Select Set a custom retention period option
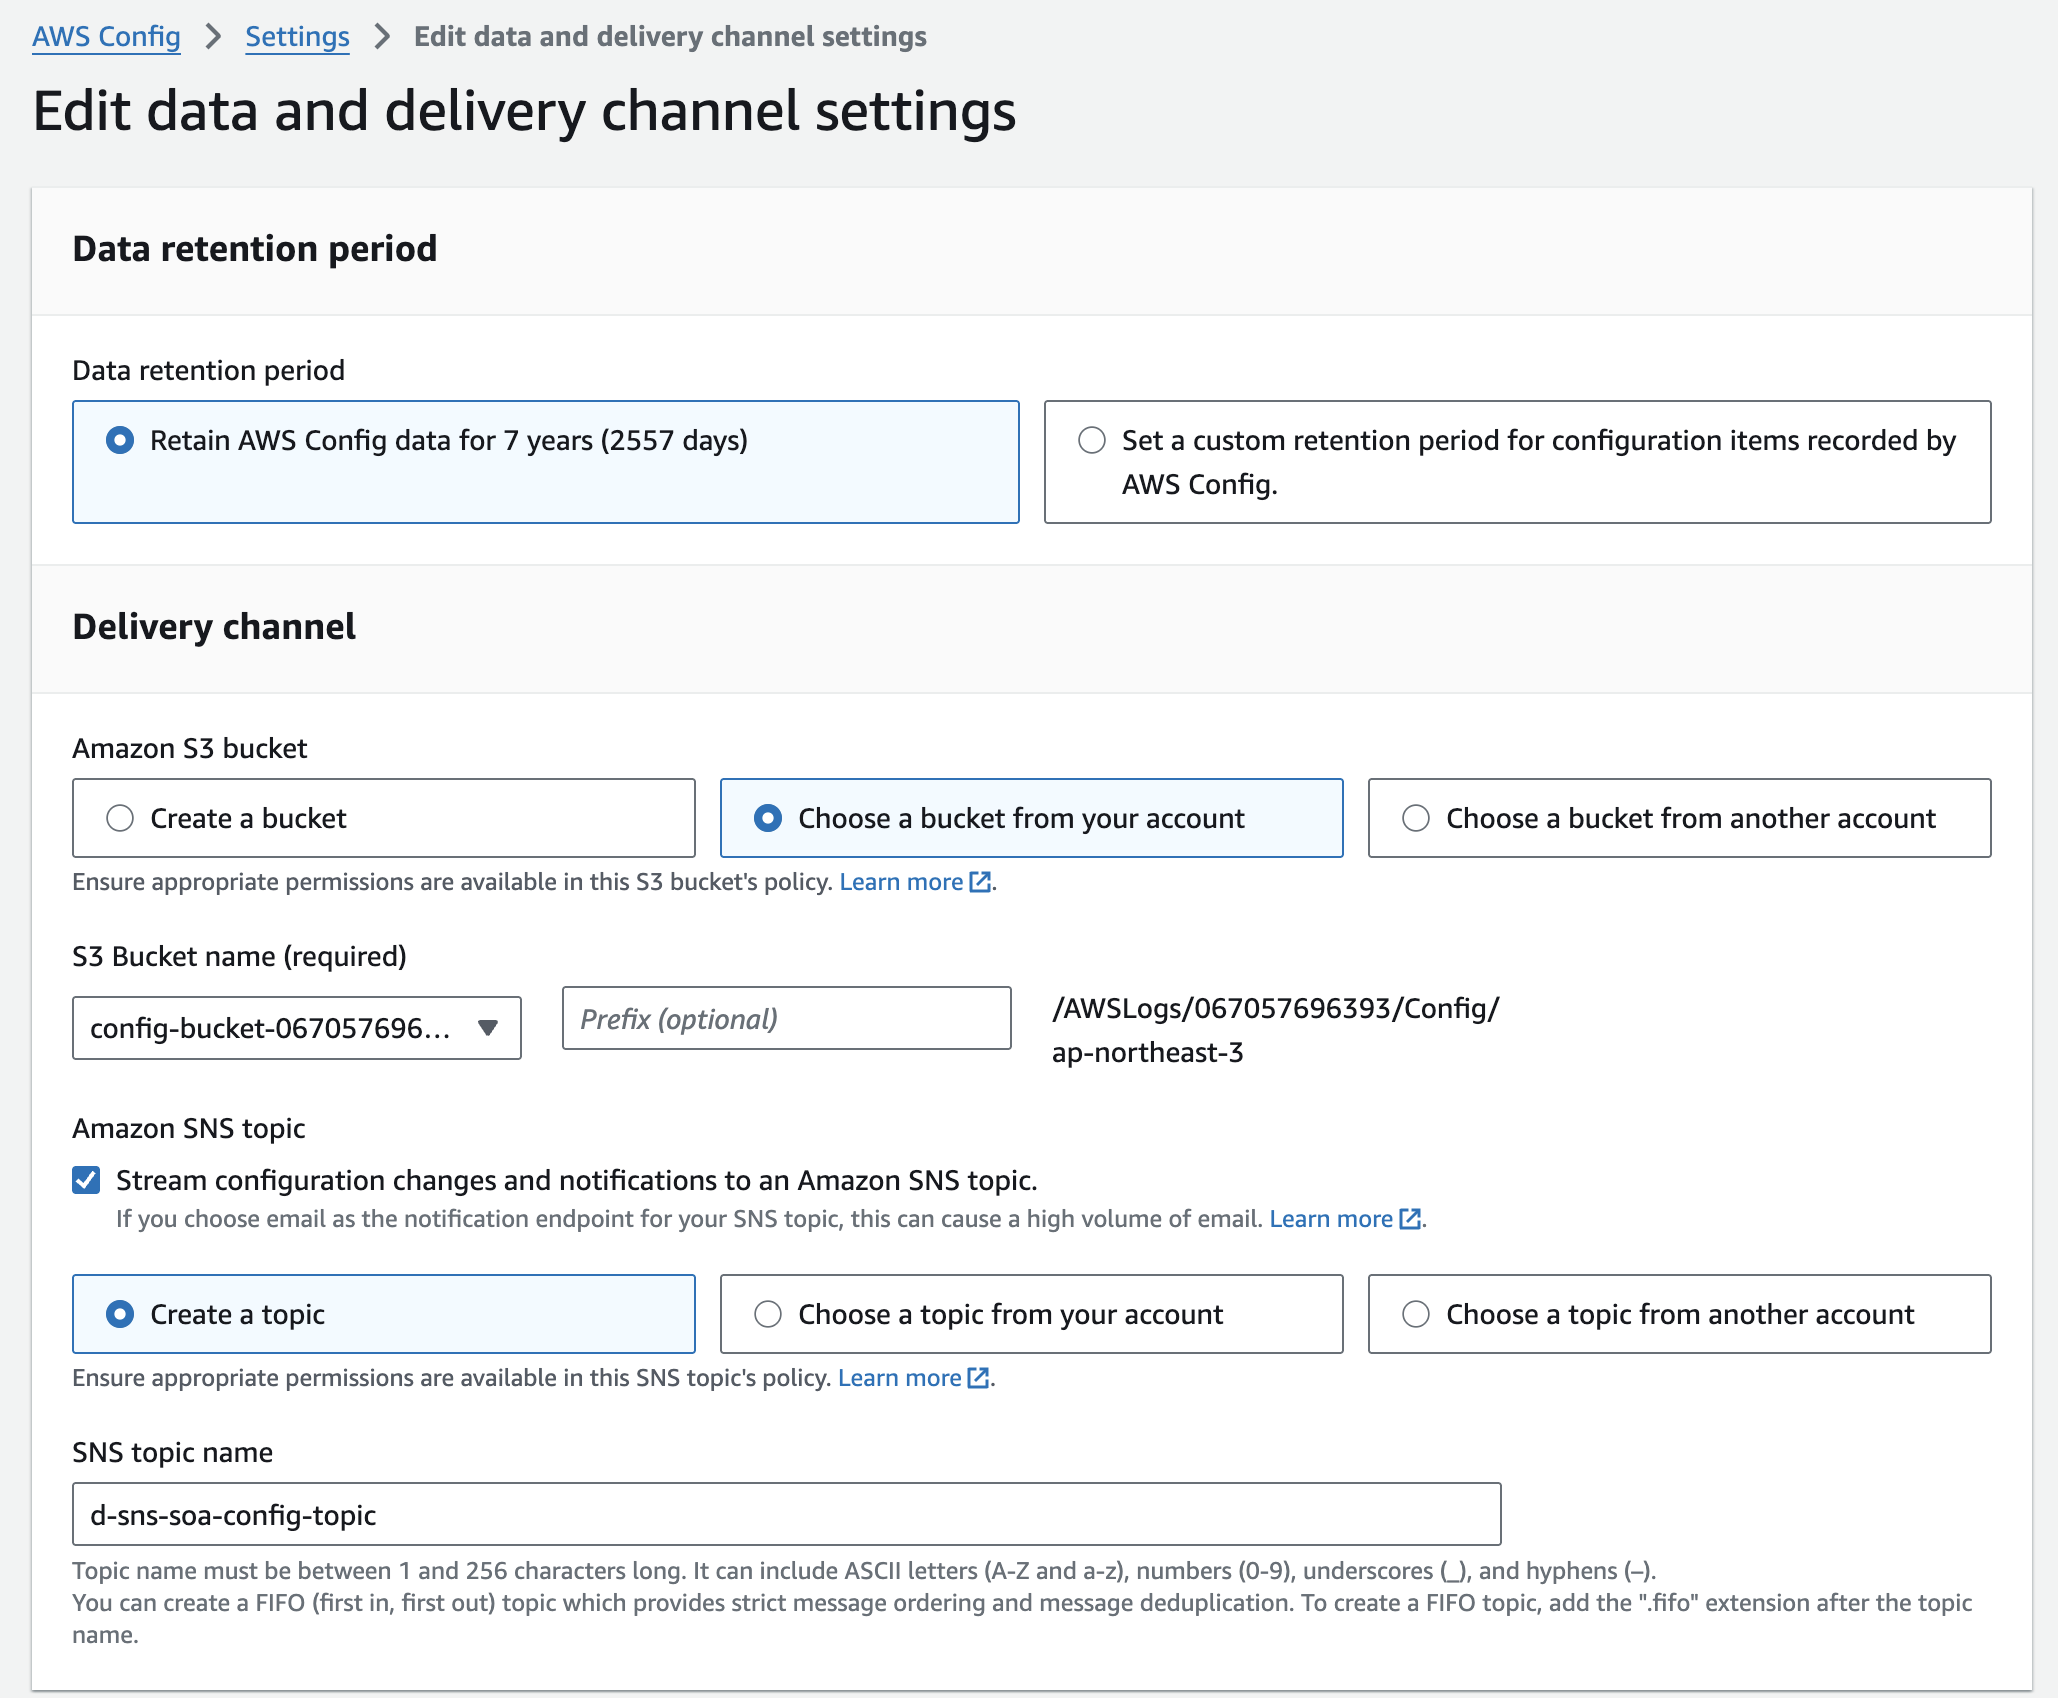The height and width of the screenshot is (1698, 2058). [x=1092, y=440]
